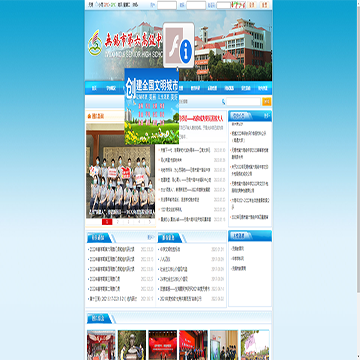The image size is (360, 360).
Task: Open the red archway ceremony thumbnail
Action: point(101,345)
